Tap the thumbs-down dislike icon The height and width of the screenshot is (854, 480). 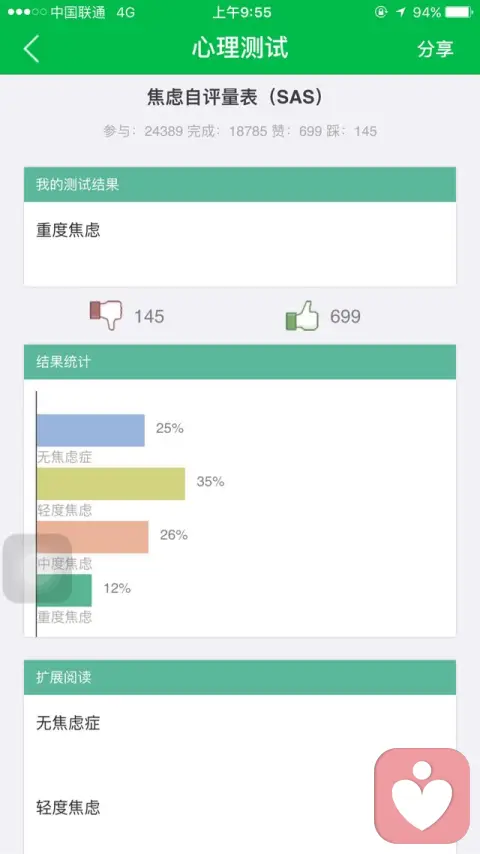(106, 315)
